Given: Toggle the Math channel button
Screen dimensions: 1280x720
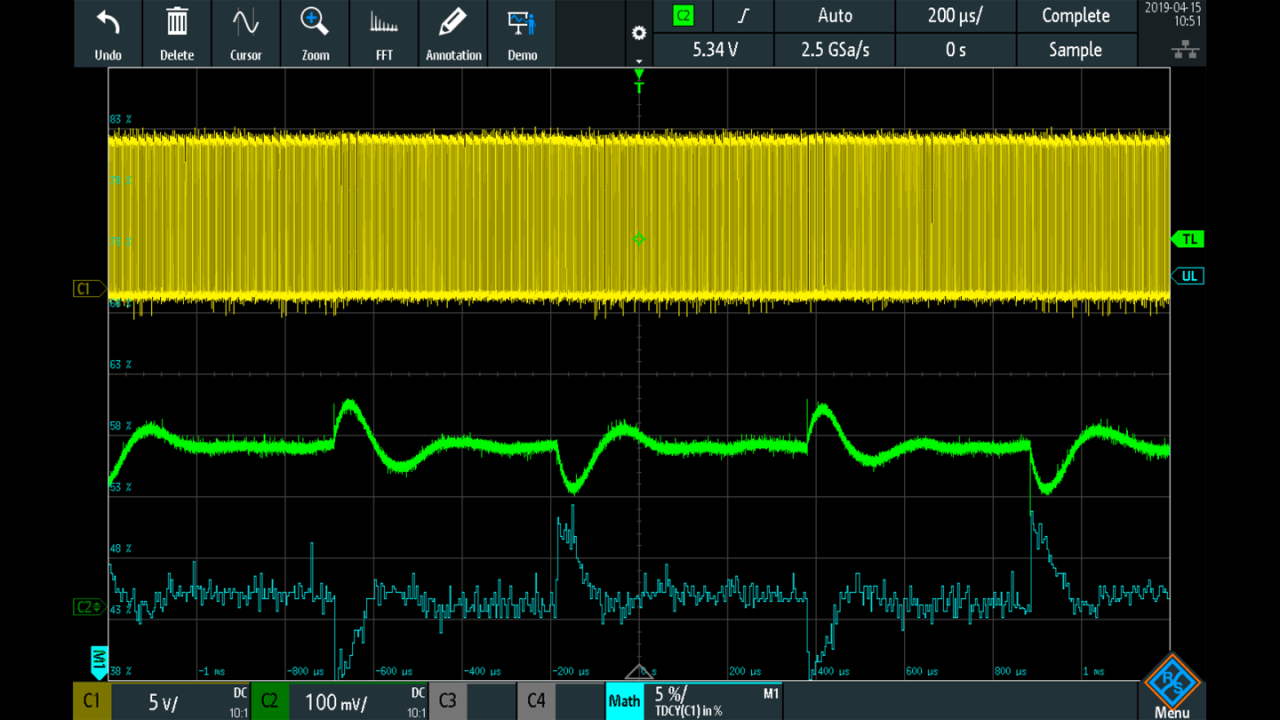Looking at the screenshot, I should click(x=625, y=702).
